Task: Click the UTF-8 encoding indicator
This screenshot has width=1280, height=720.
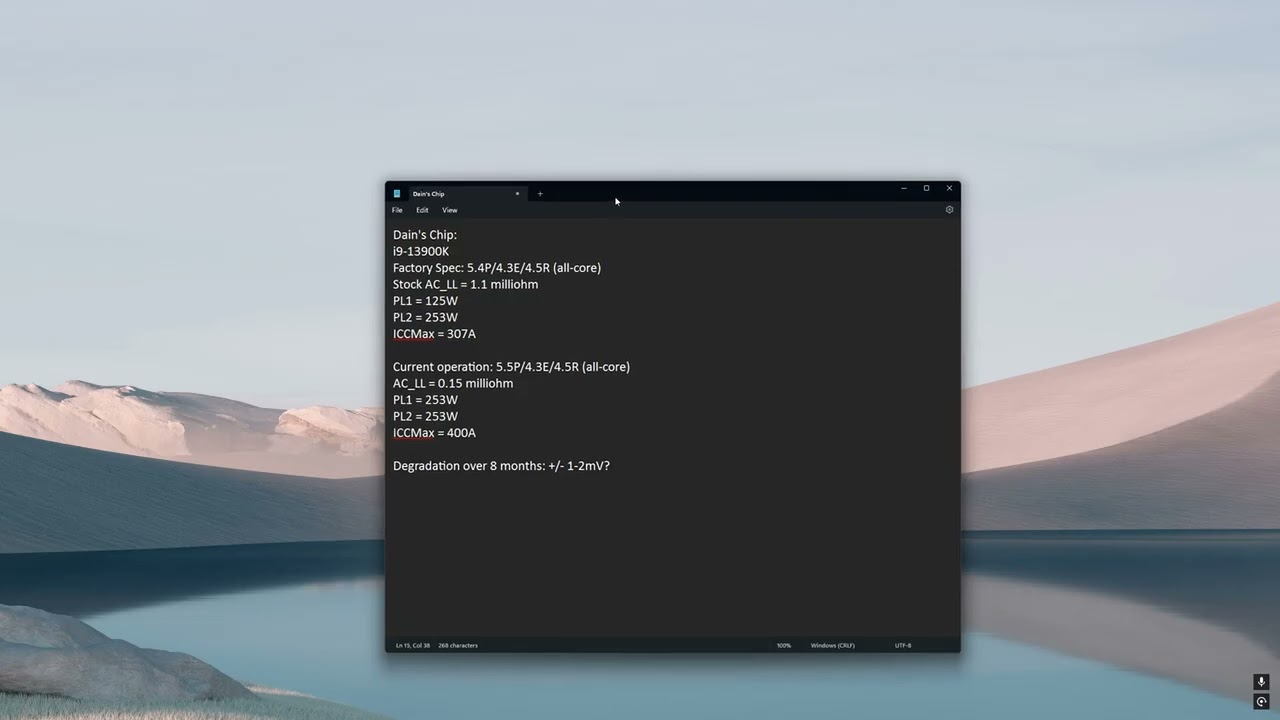Action: (x=903, y=645)
